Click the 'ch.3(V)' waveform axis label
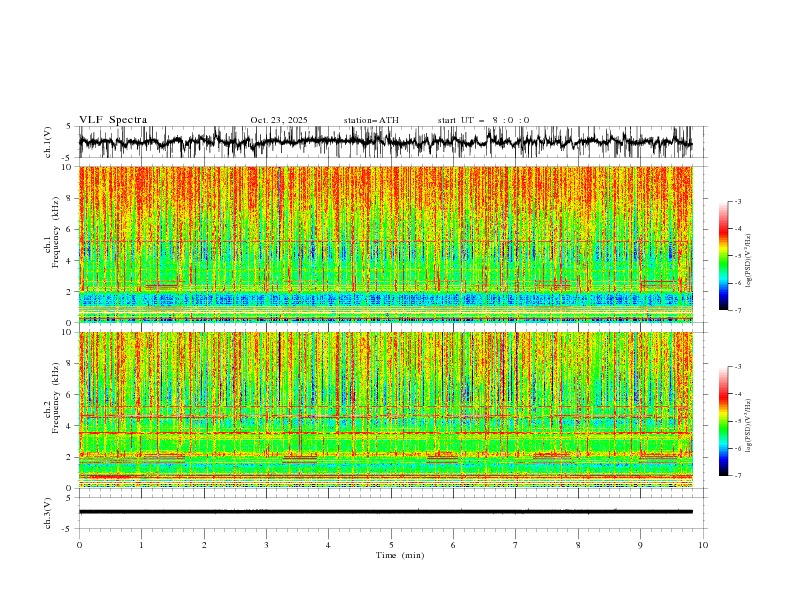The height and width of the screenshot is (612, 792). (48, 513)
